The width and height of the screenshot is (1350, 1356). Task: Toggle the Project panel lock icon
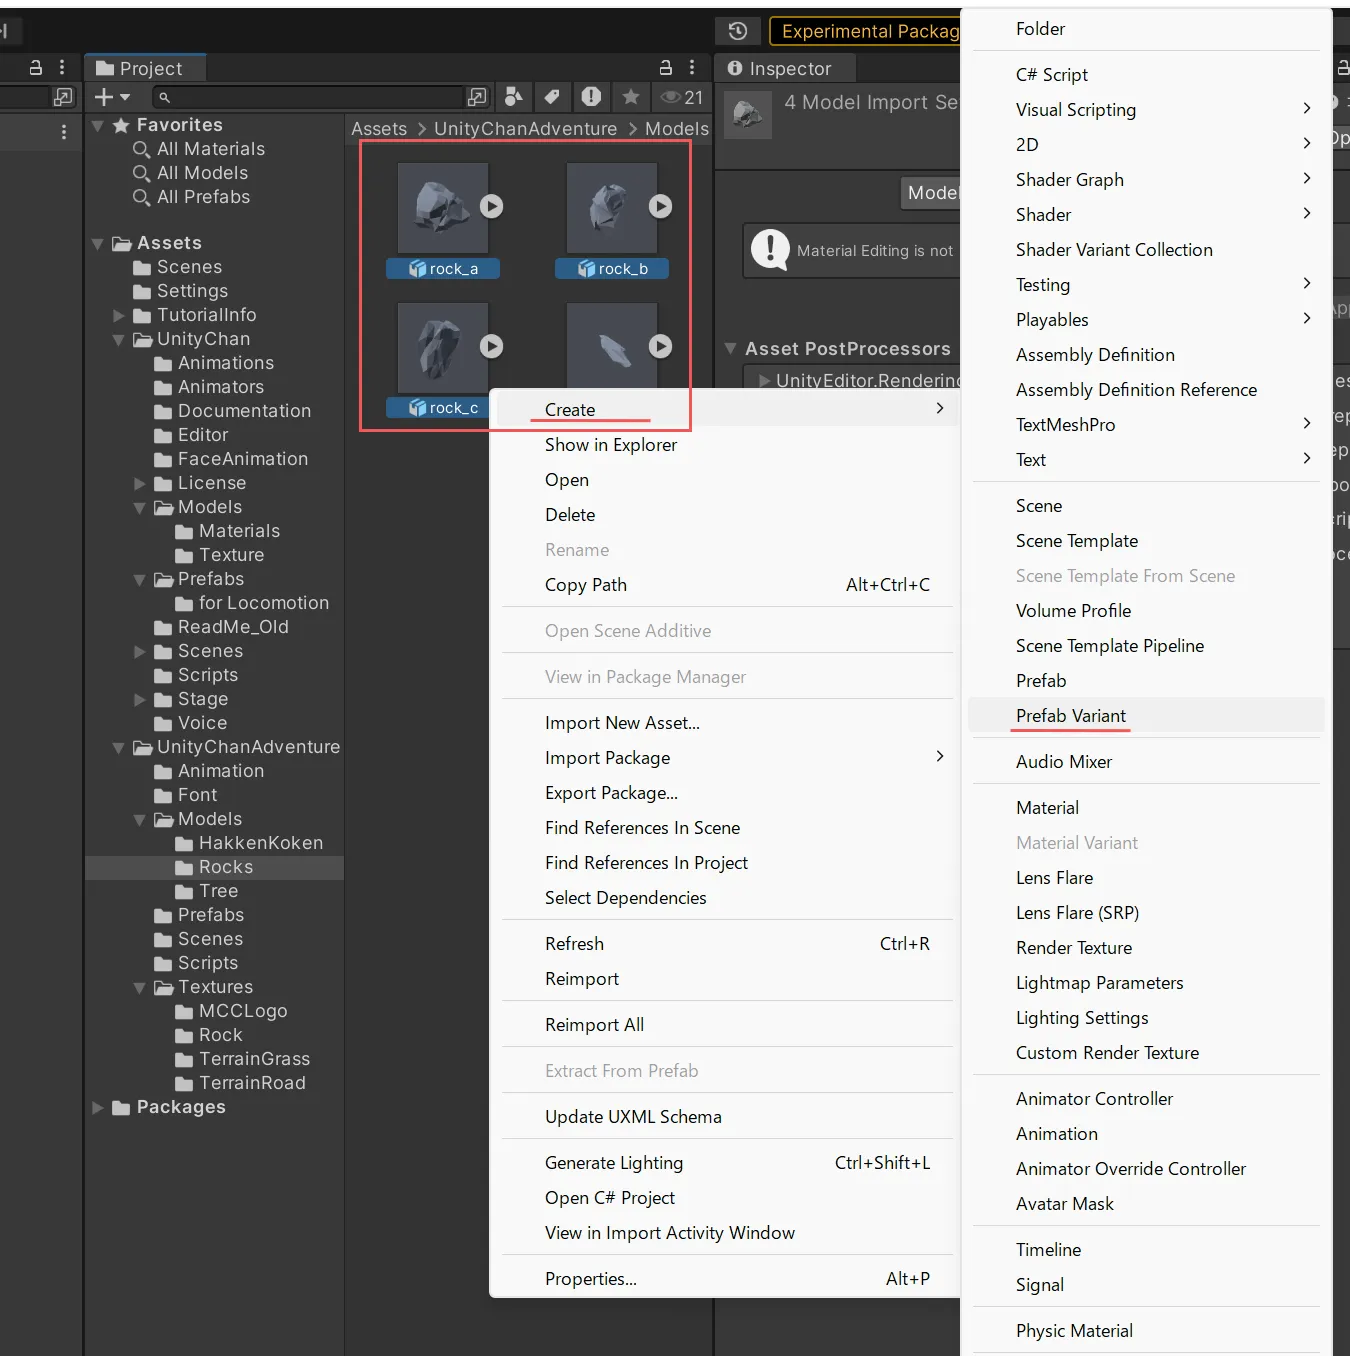coord(665,67)
